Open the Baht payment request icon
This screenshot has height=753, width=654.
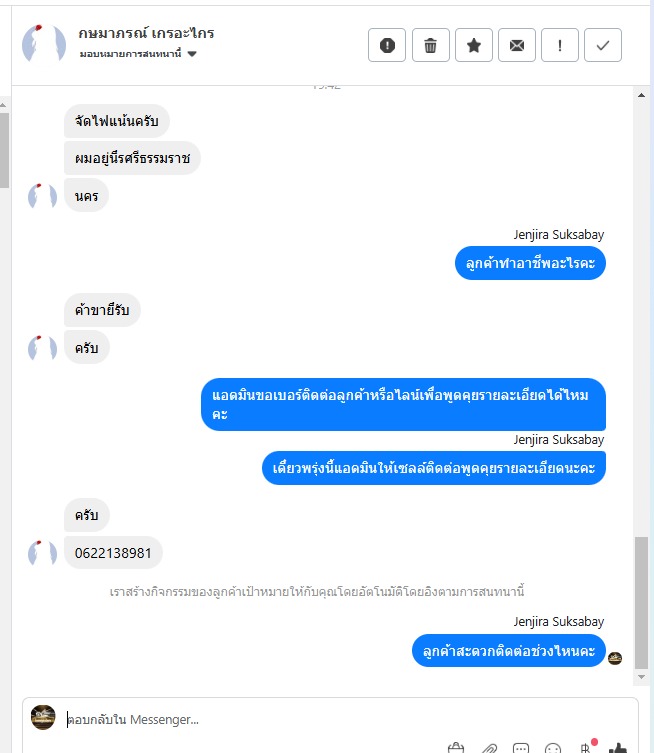pyautogui.click(x=586, y=747)
